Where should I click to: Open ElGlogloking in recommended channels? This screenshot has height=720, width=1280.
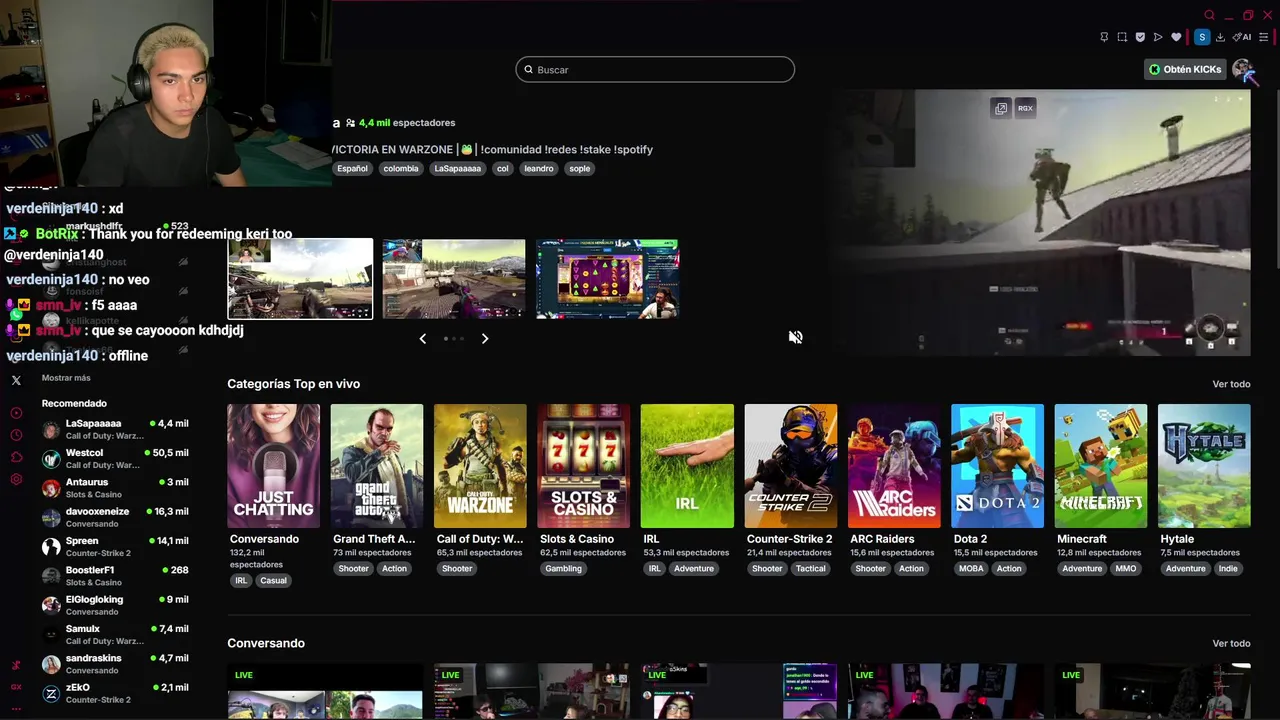coord(115,605)
